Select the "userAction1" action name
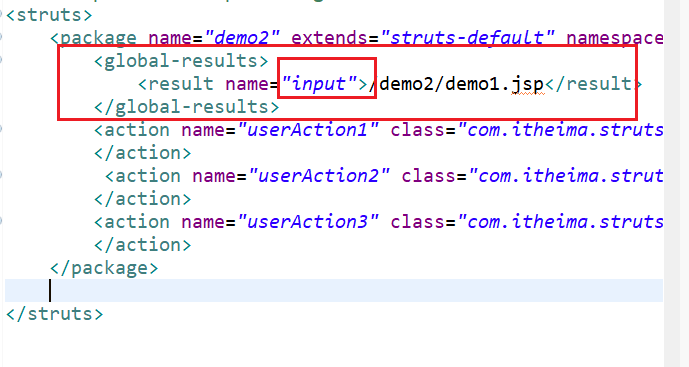The width and height of the screenshot is (689, 367). click(308, 130)
